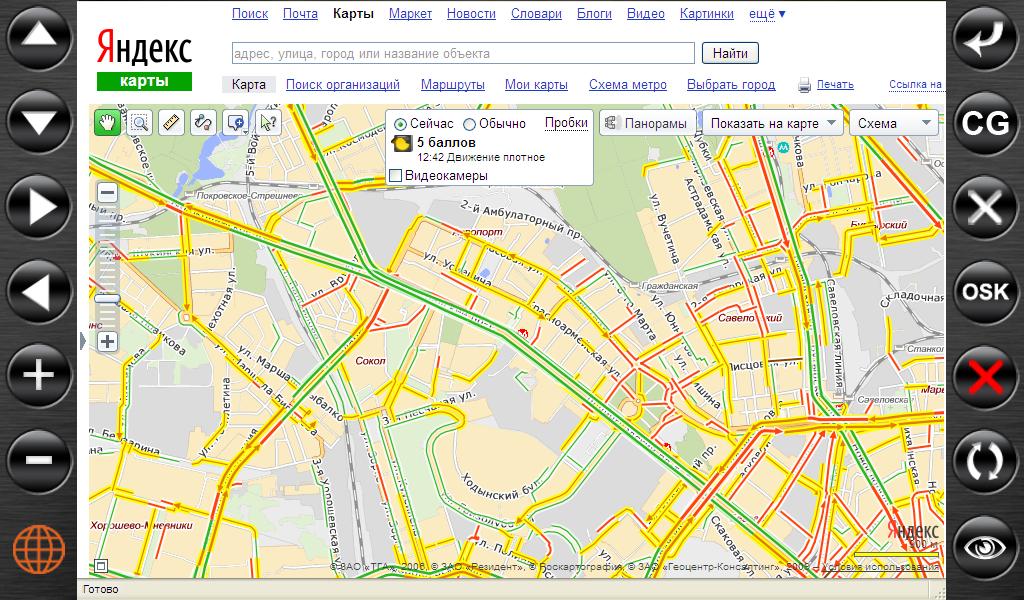Click the Ссылка на link

(x=915, y=84)
